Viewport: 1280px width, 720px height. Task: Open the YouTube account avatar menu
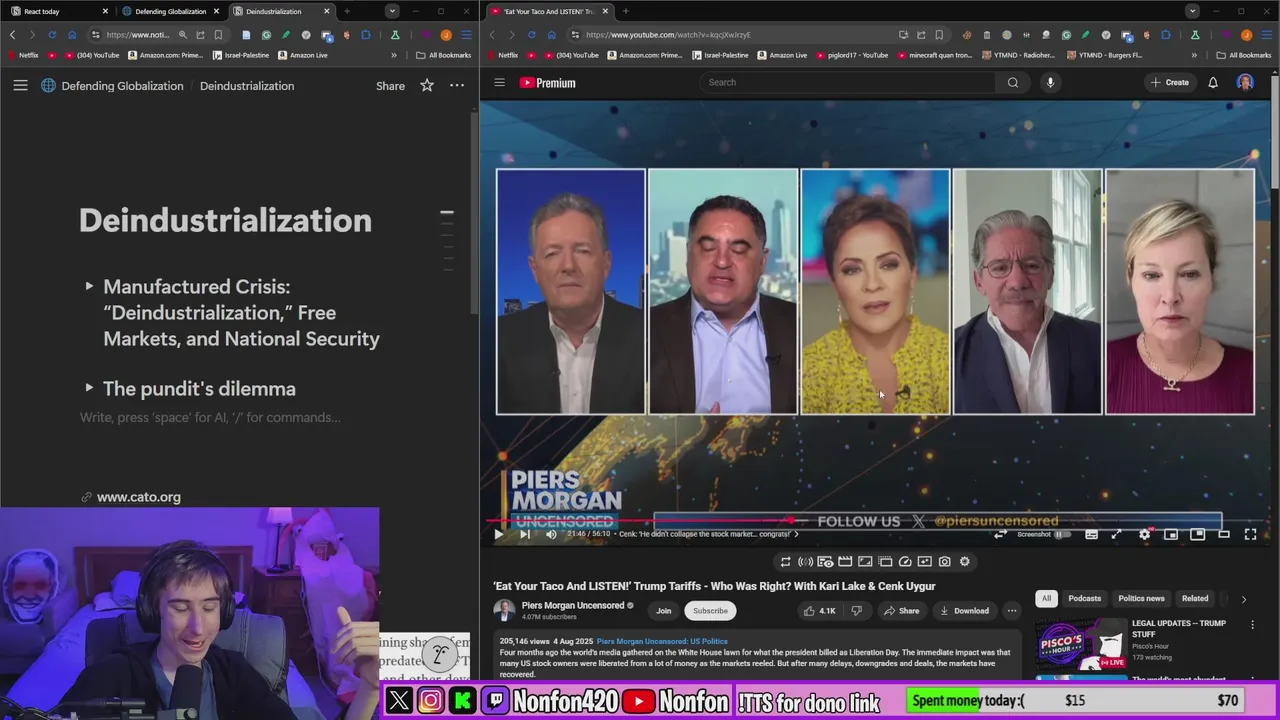[x=1245, y=82]
